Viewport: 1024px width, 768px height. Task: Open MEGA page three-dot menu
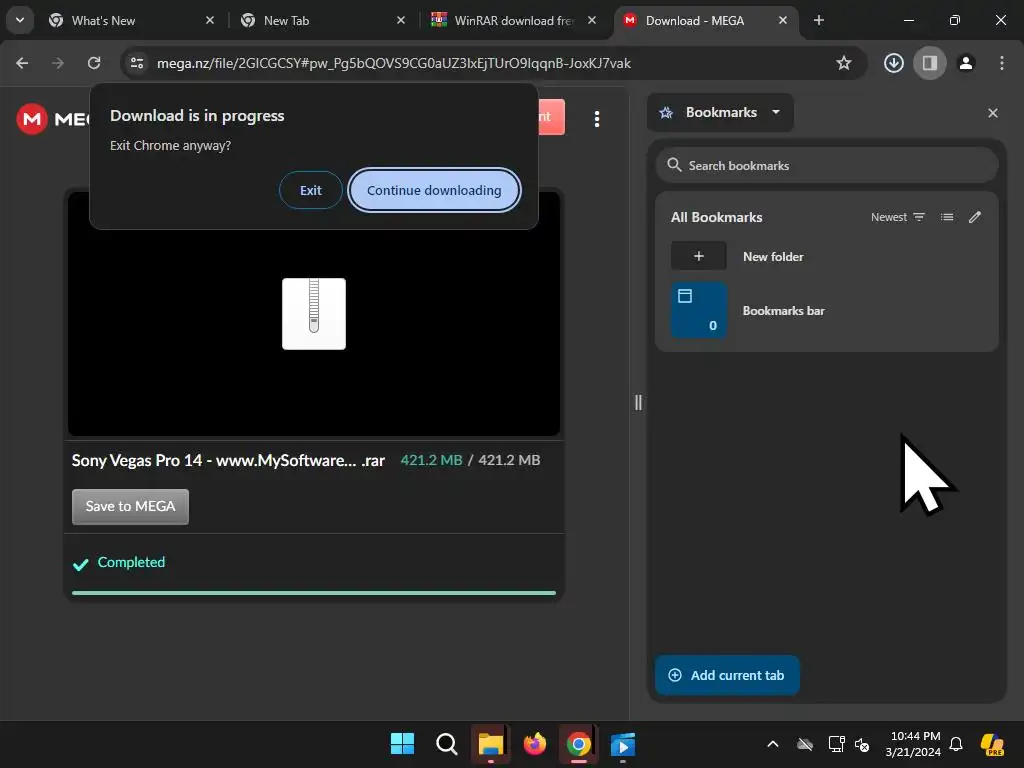tap(597, 119)
